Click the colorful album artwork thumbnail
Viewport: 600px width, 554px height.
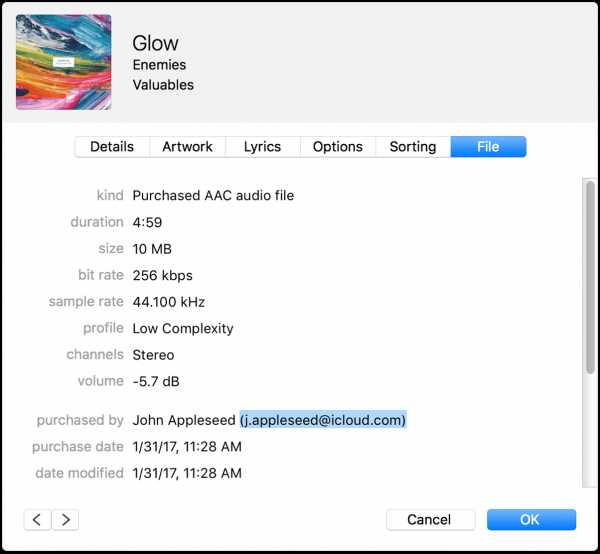click(63, 62)
